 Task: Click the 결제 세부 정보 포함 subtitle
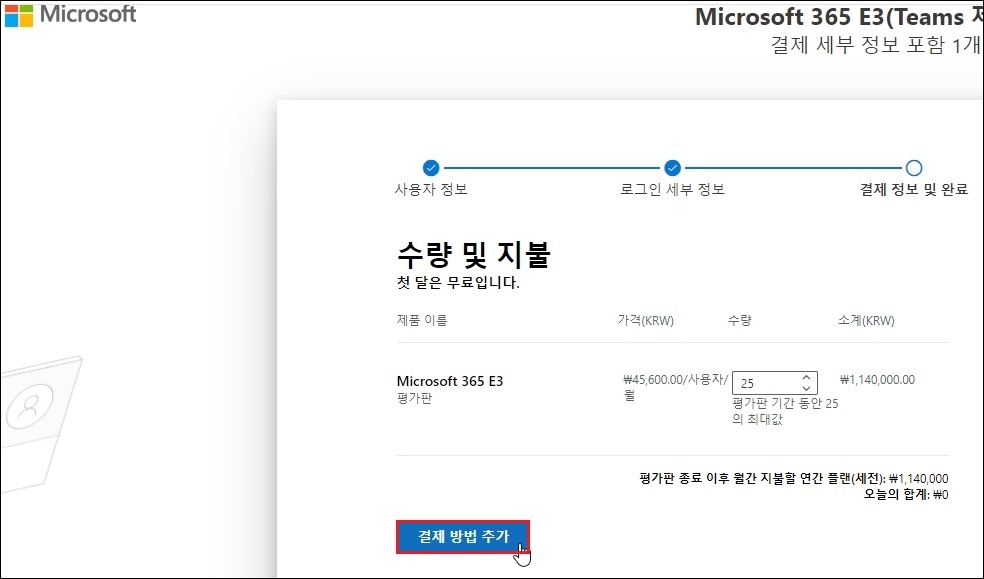[876, 45]
